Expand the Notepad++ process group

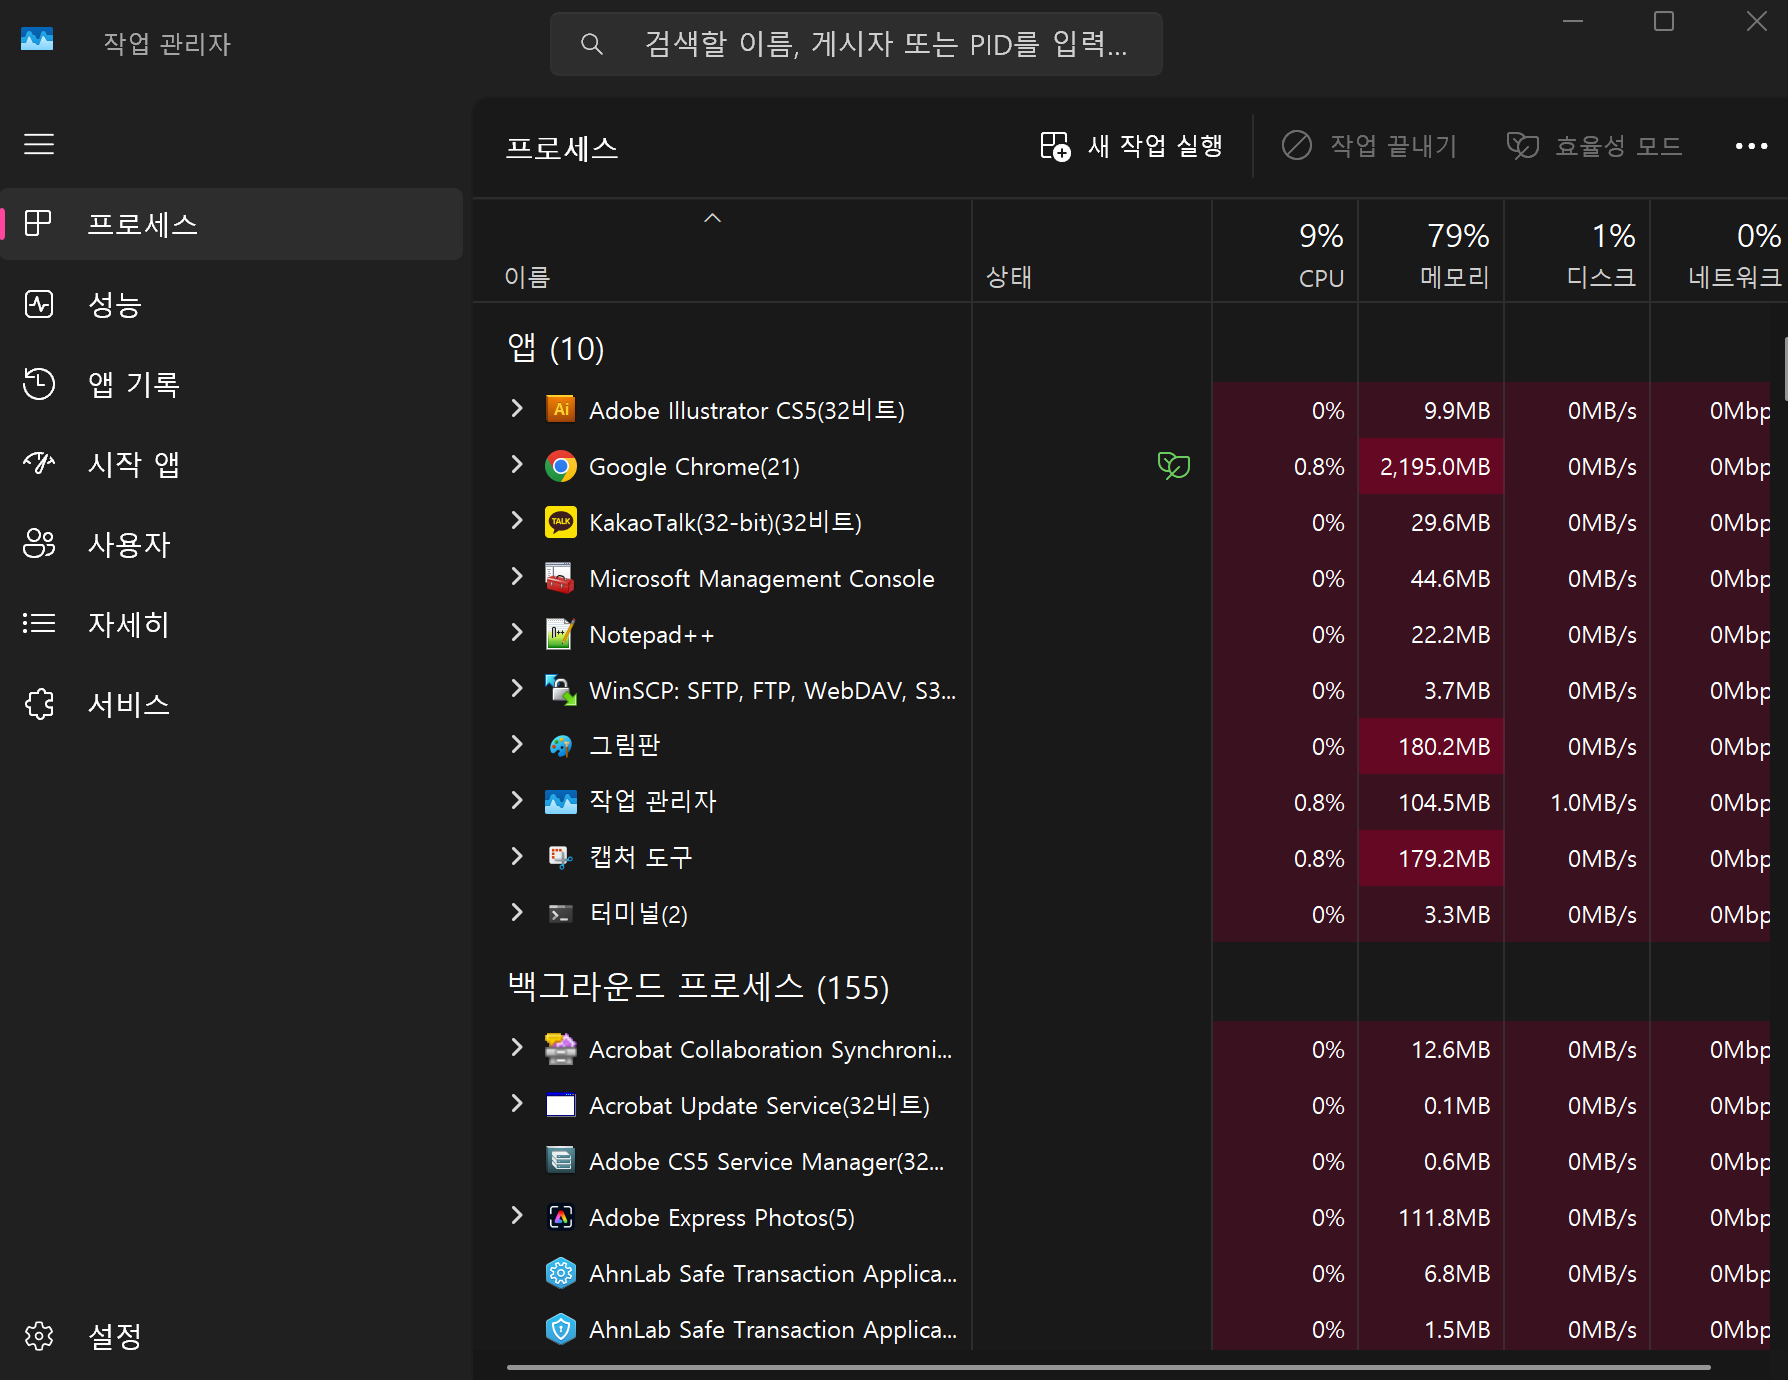tap(517, 632)
